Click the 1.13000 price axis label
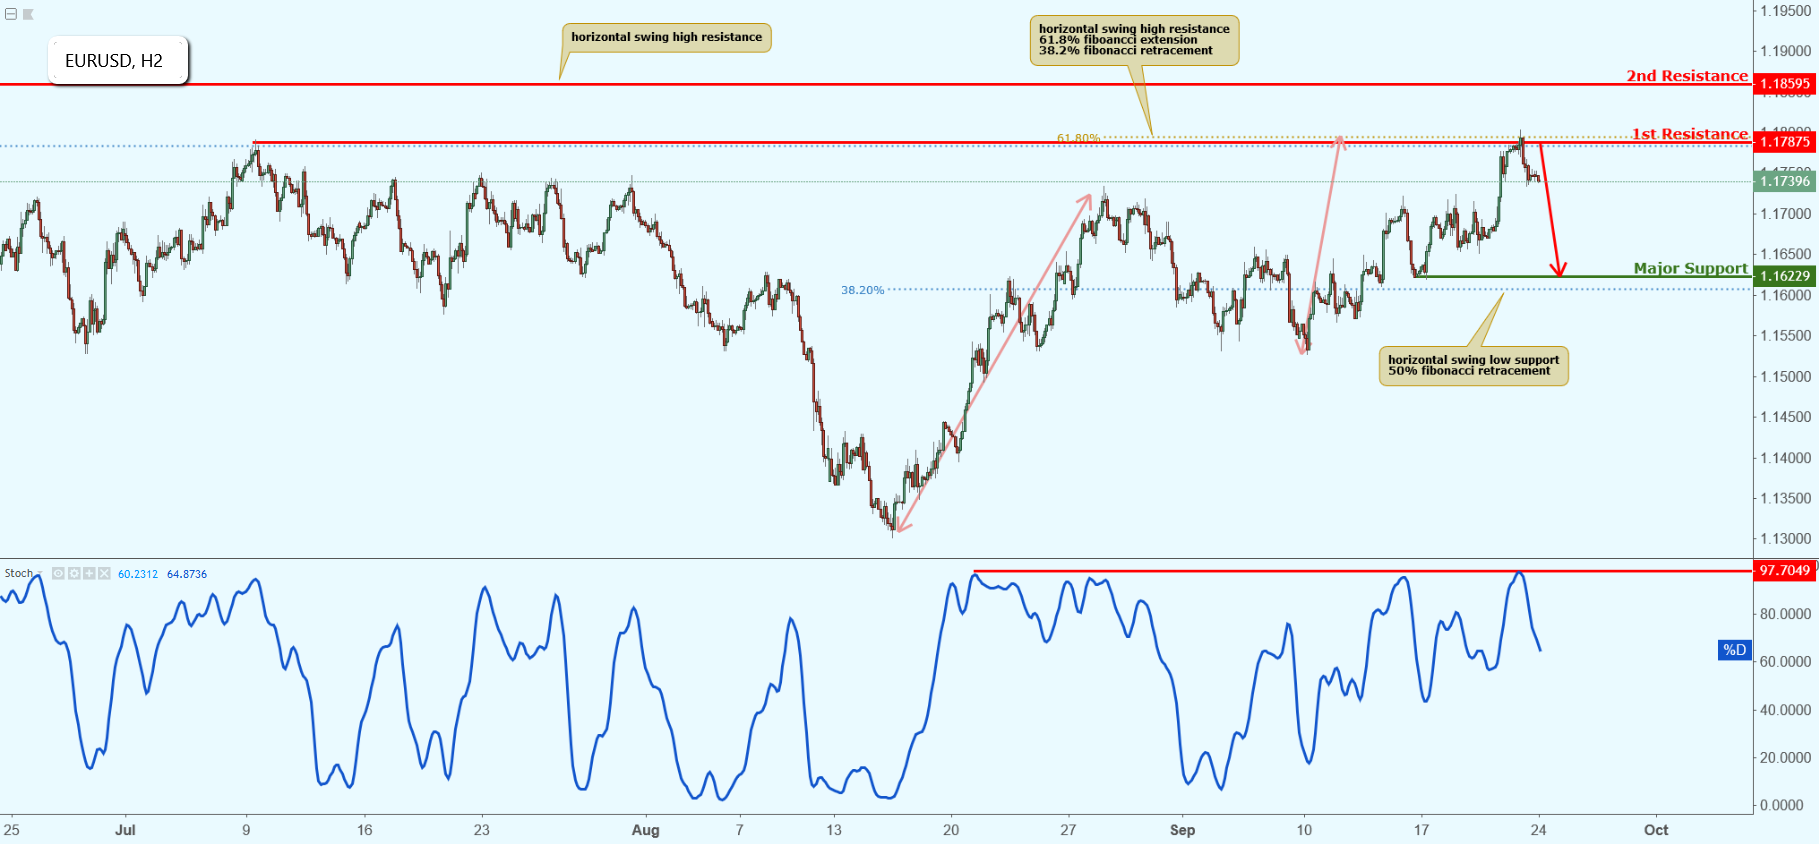The width and height of the screenshot is (1819, 844). click(1786, 539)
